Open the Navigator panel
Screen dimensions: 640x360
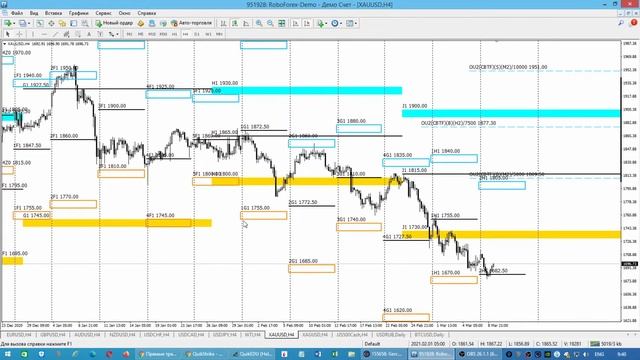62,23
